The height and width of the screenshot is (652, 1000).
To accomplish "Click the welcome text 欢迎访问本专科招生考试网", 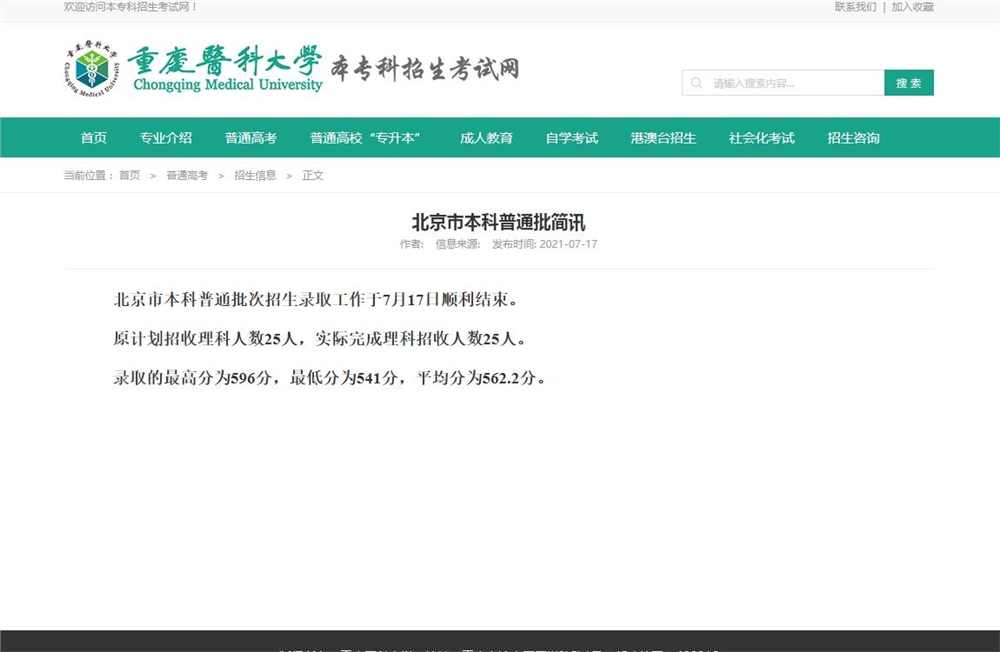I will tap(131, 7).
